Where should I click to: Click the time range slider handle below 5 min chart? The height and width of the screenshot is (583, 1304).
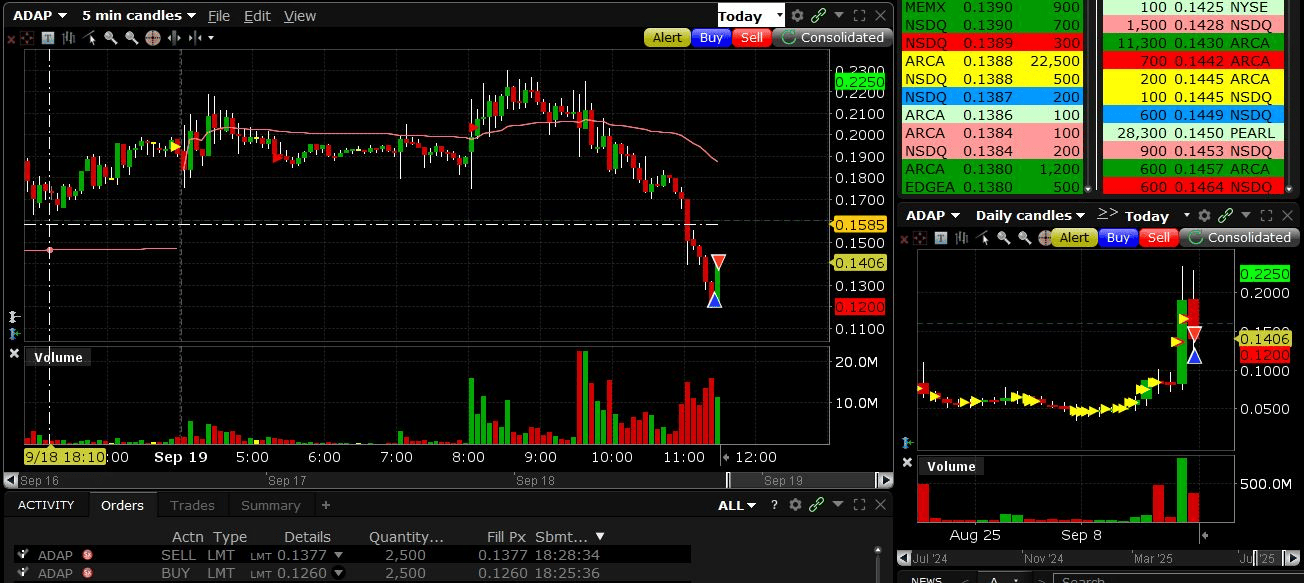click(728, 480)
